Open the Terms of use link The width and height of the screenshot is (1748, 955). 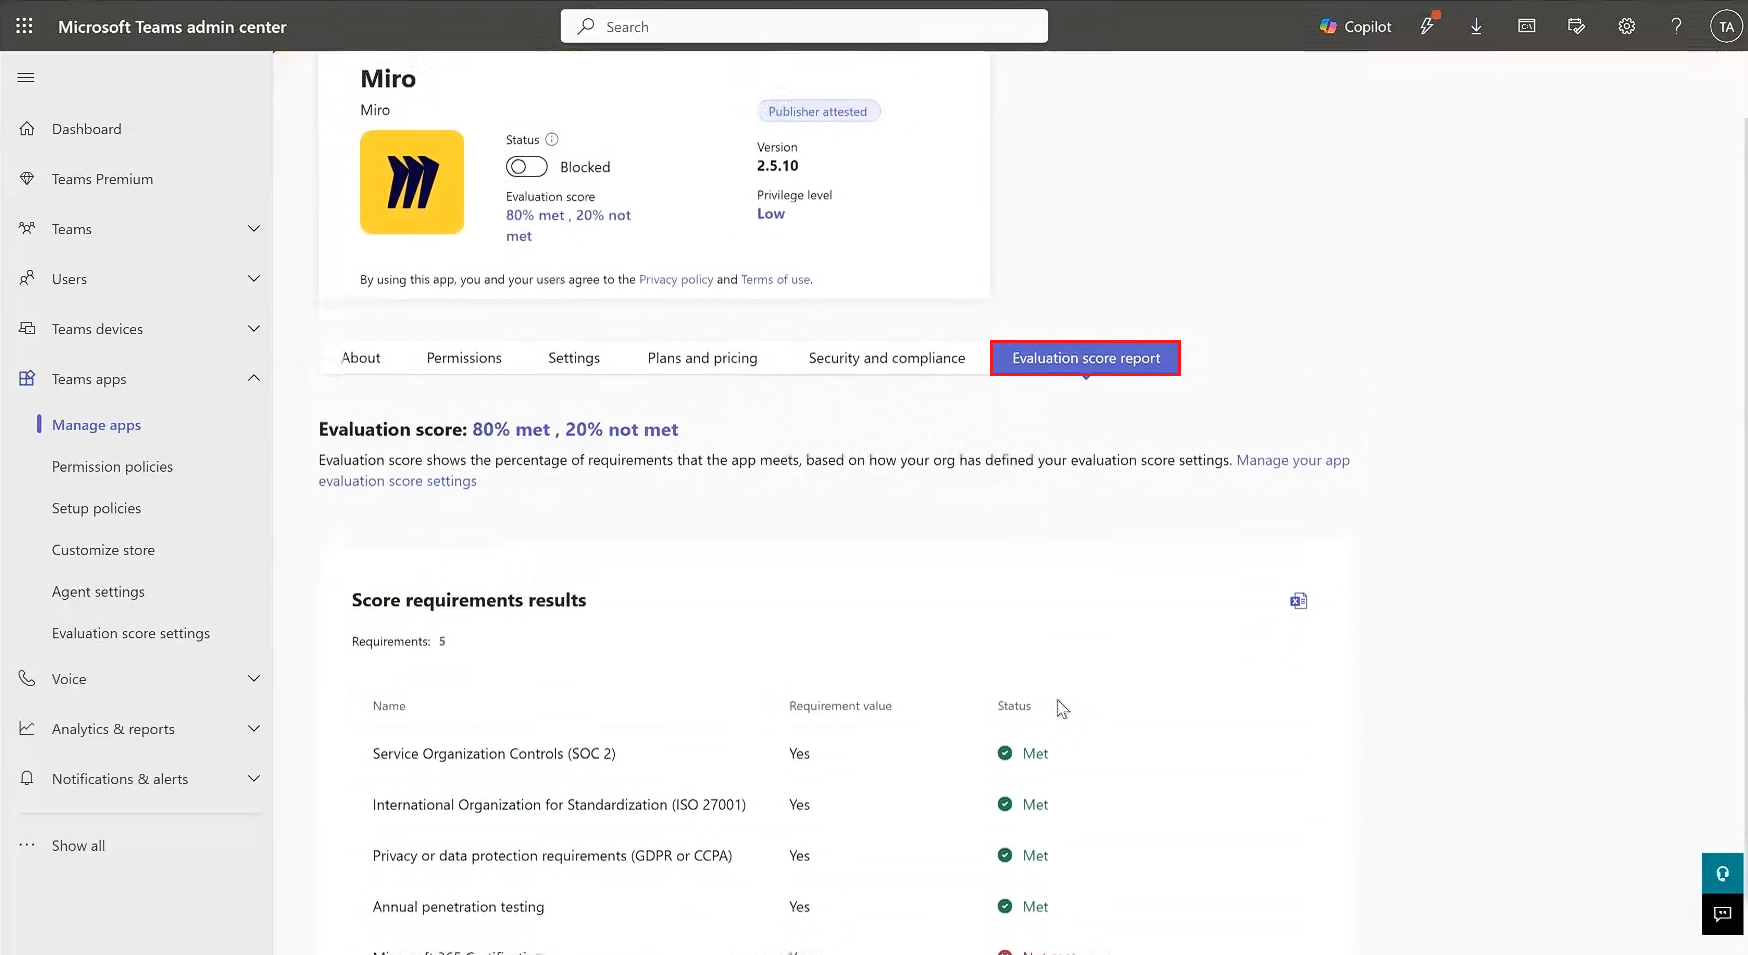tap(775, 280)
